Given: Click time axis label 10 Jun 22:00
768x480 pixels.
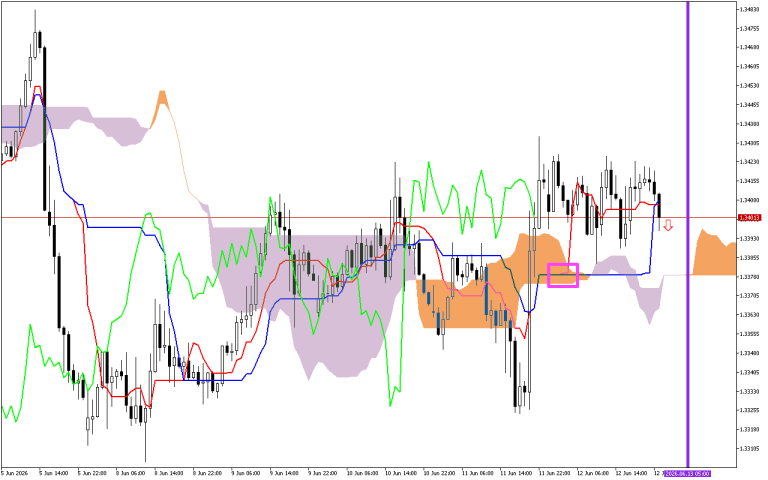Looking at the screenshot, I should 438,474.
